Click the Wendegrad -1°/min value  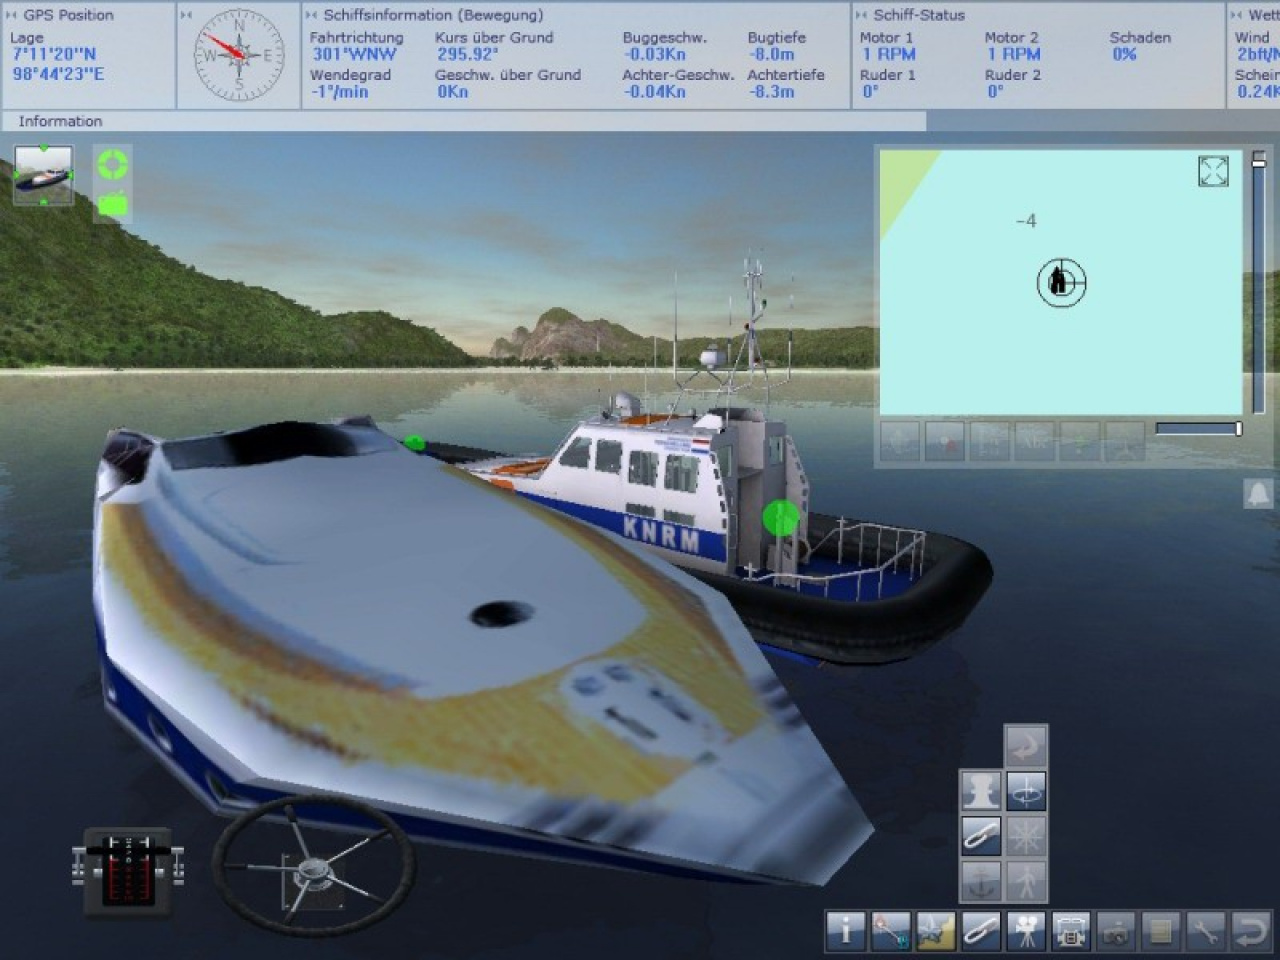339,91
